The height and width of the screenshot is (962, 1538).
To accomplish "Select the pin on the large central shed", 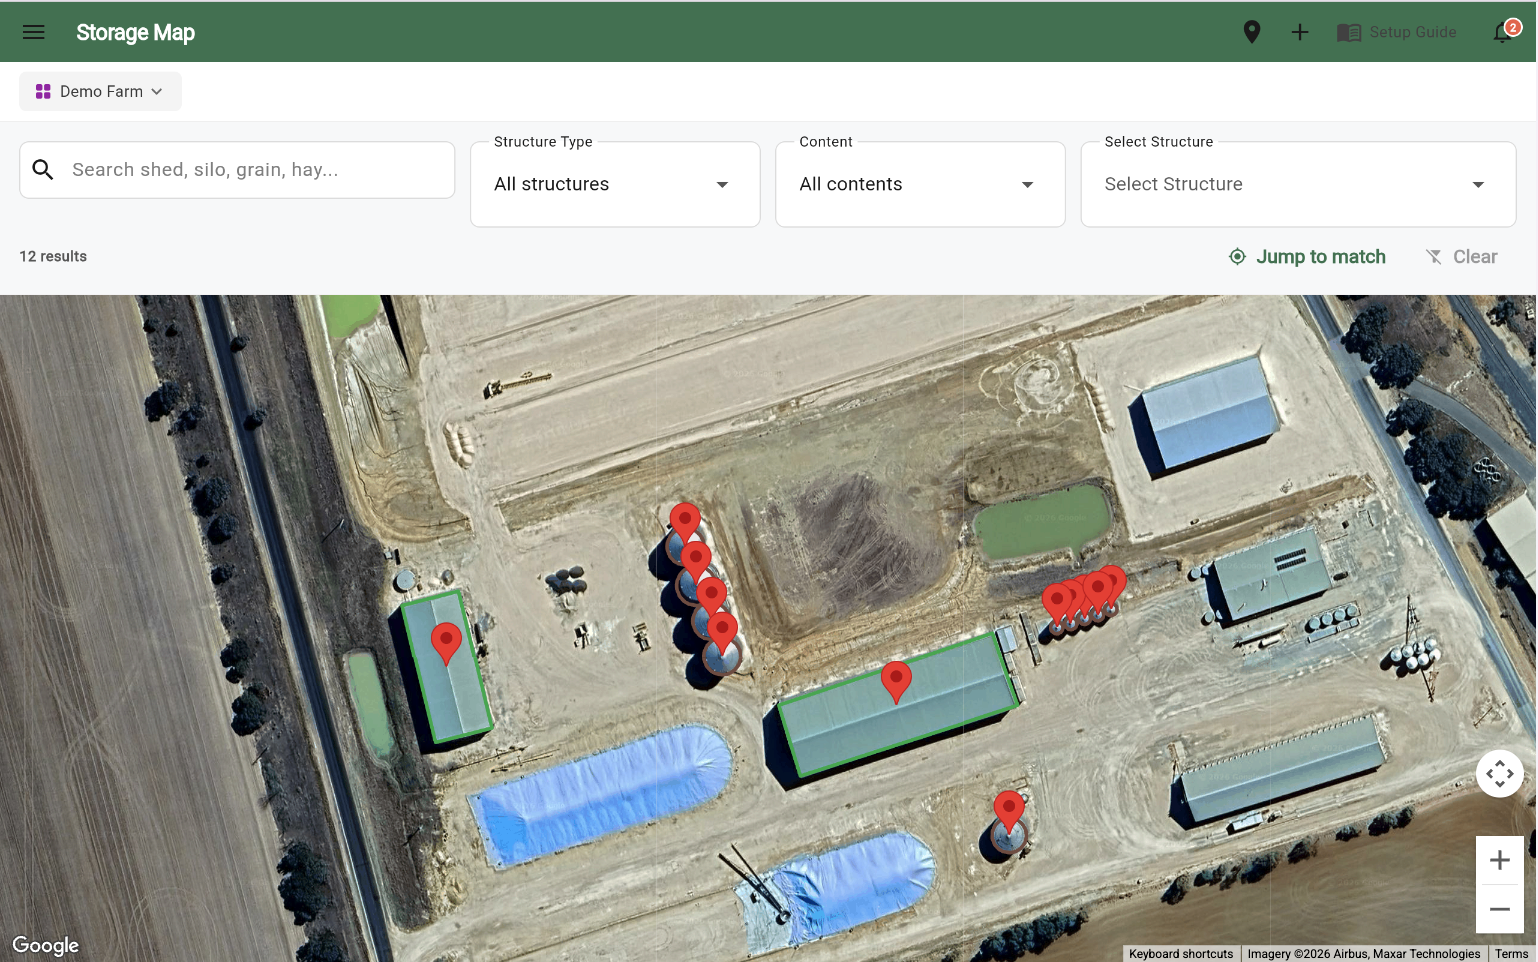I will click(896, 682).
